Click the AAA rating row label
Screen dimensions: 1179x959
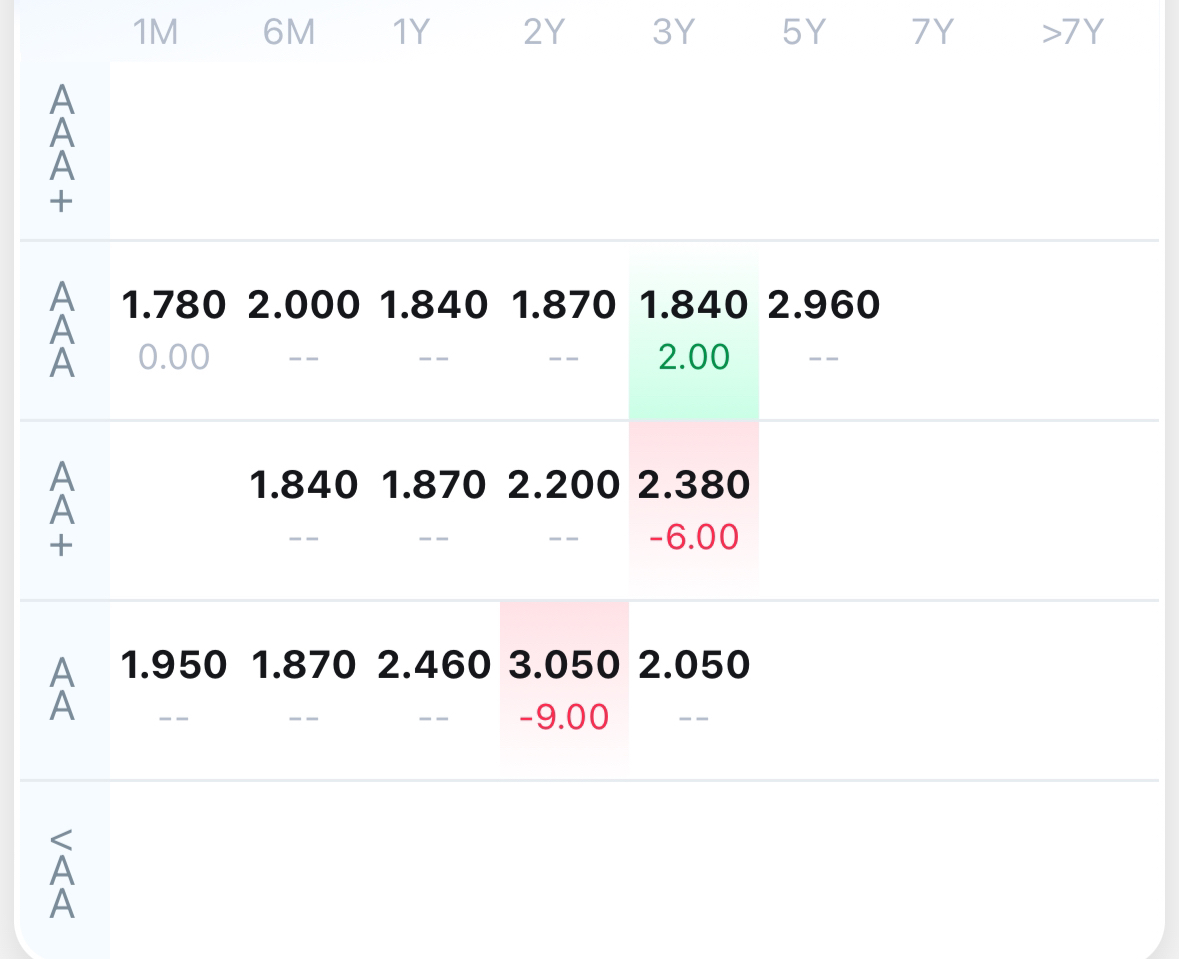coord(63,330)
